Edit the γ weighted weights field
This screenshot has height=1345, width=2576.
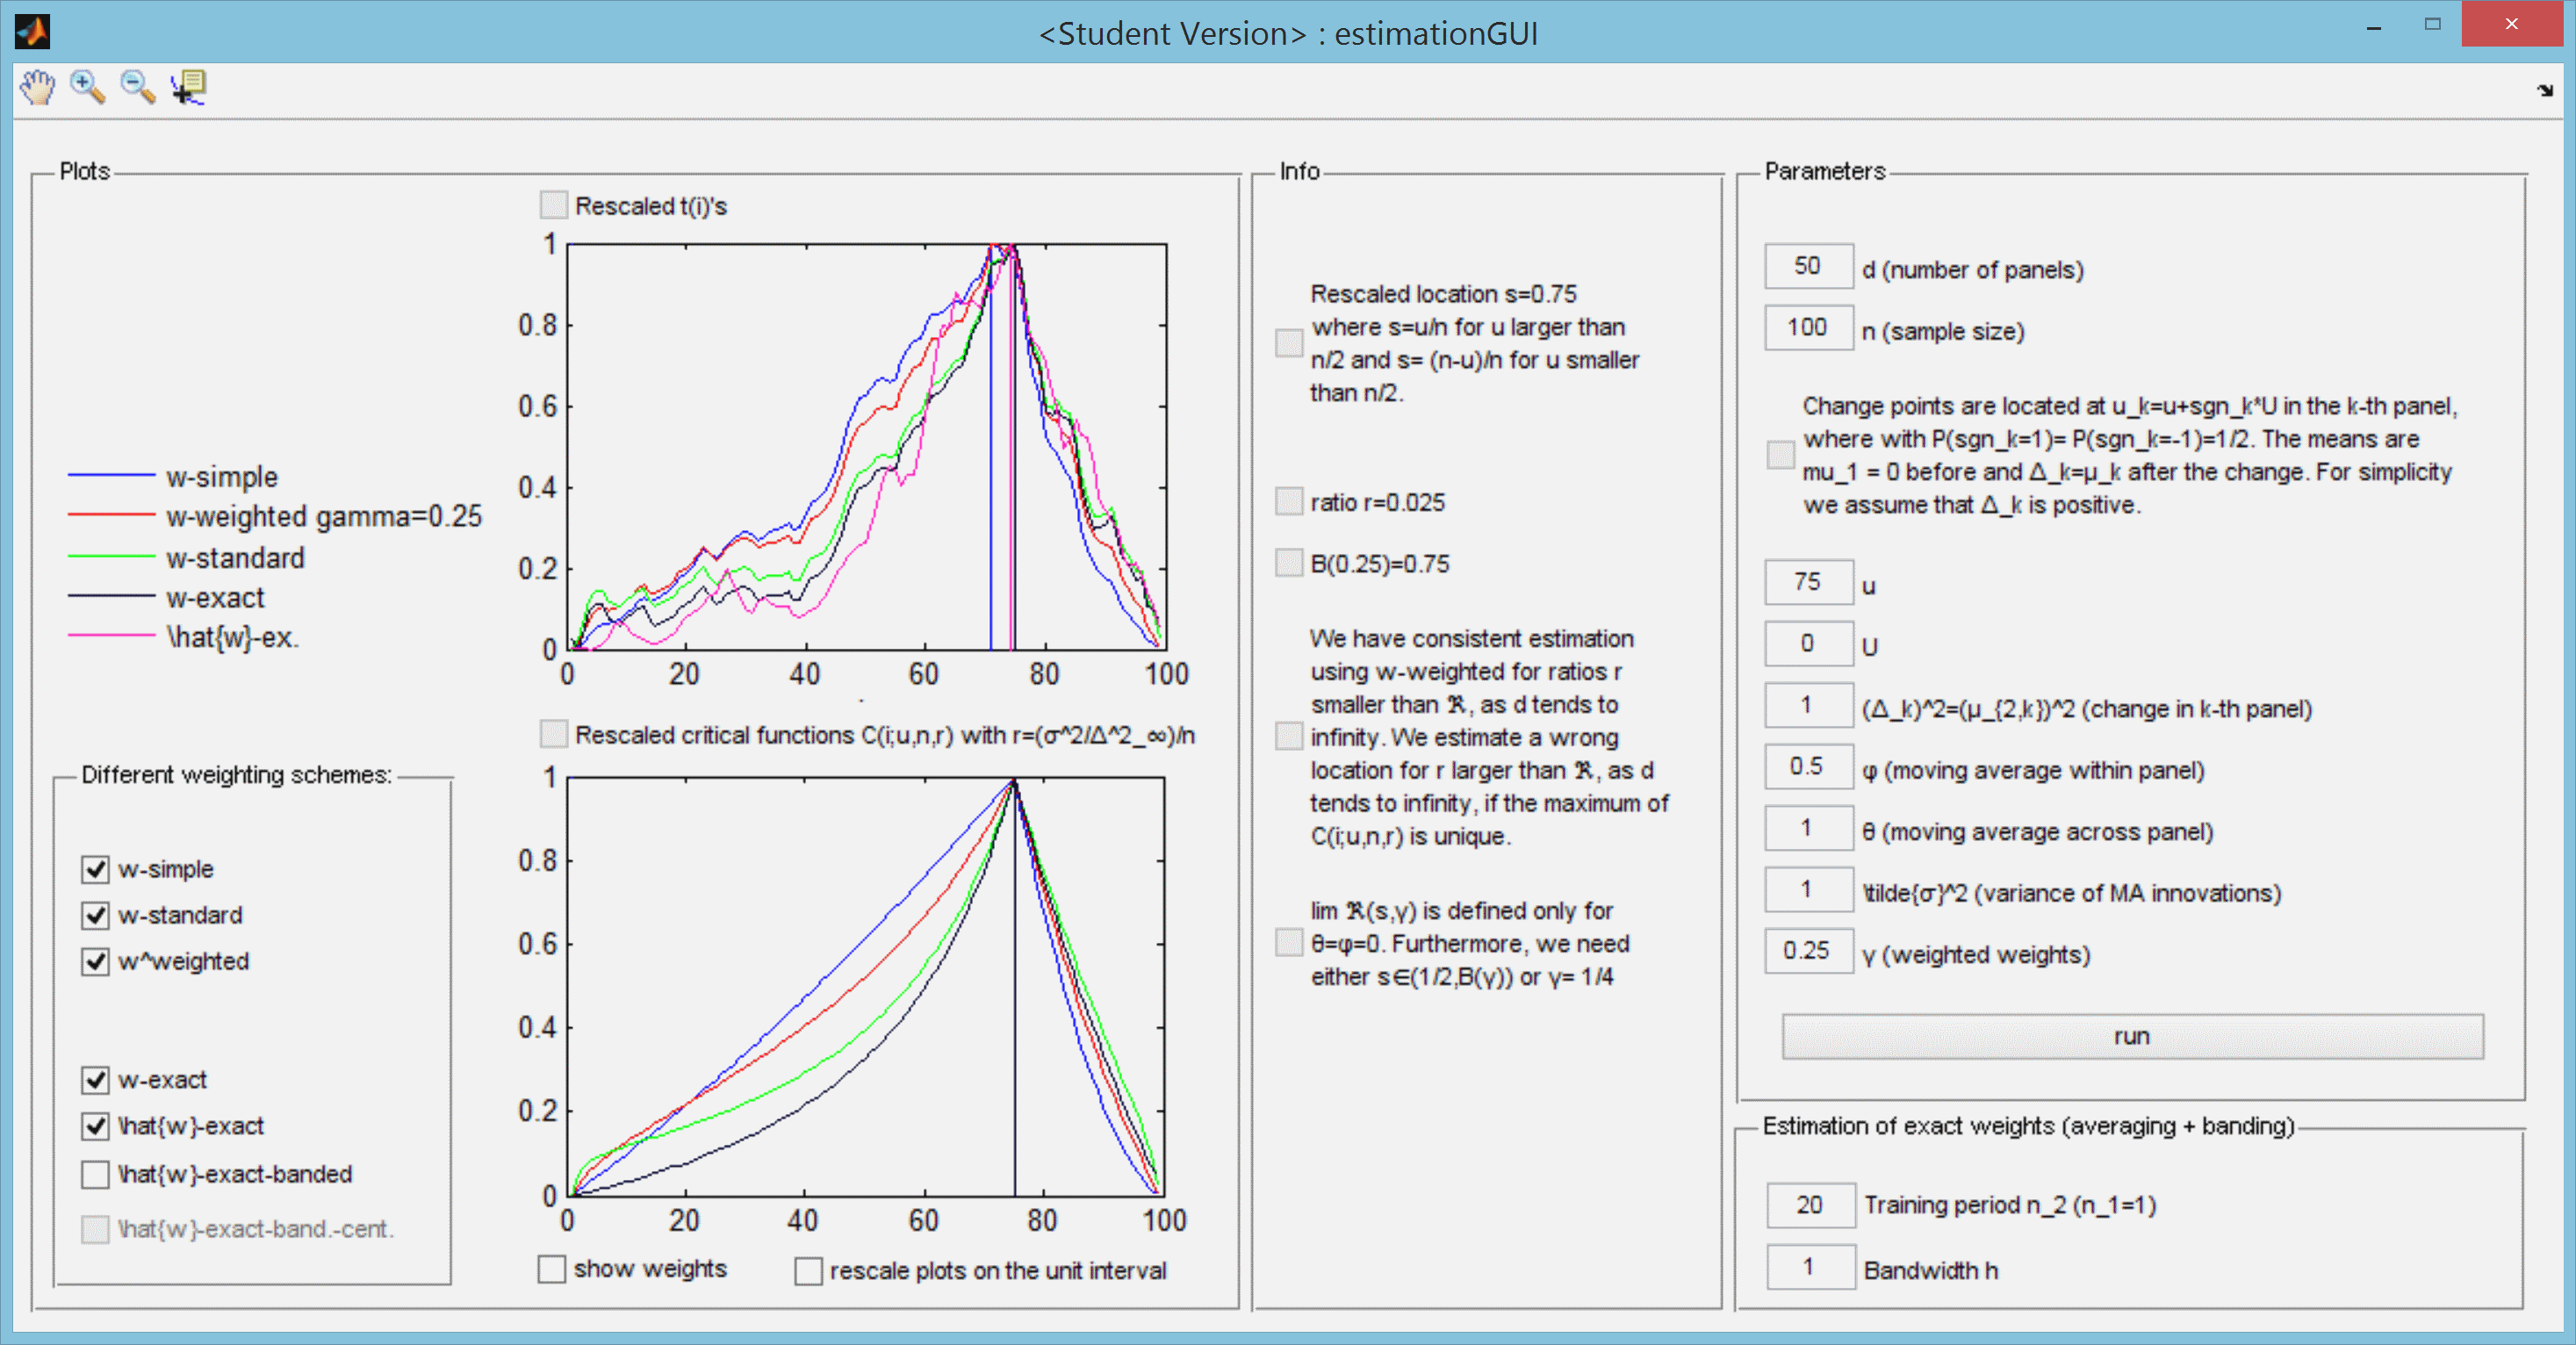[1808, 951]
